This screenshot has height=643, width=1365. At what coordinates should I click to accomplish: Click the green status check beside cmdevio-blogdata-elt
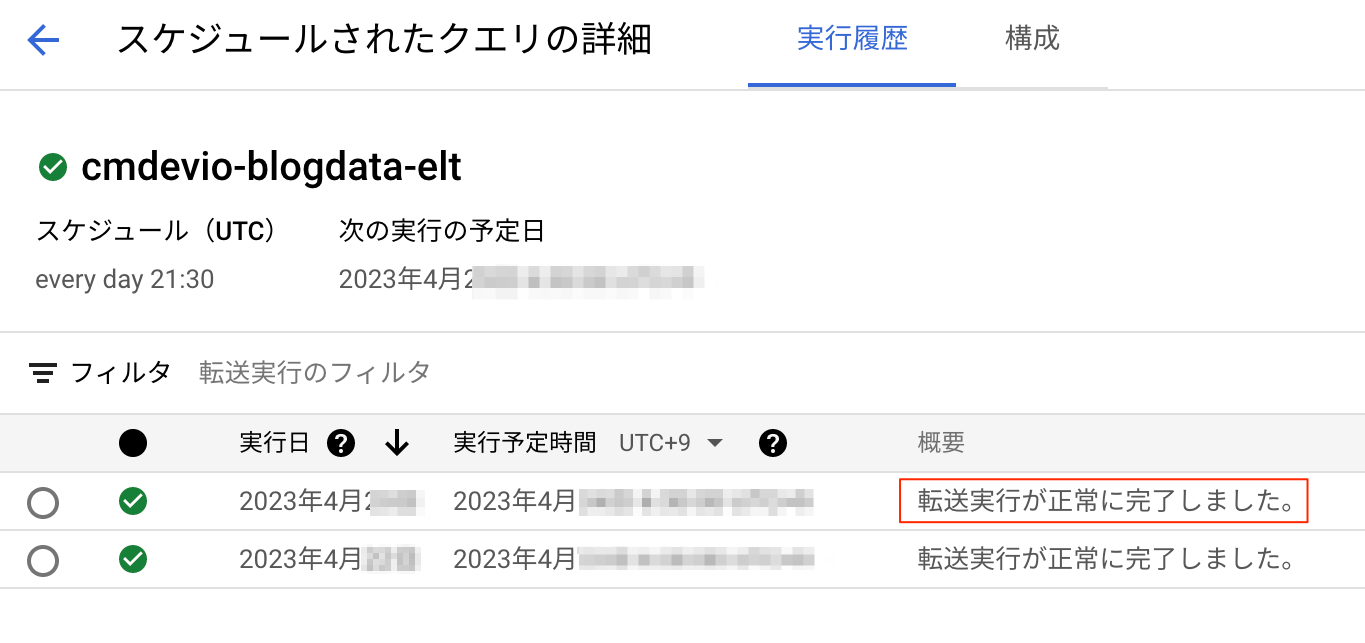52,167
